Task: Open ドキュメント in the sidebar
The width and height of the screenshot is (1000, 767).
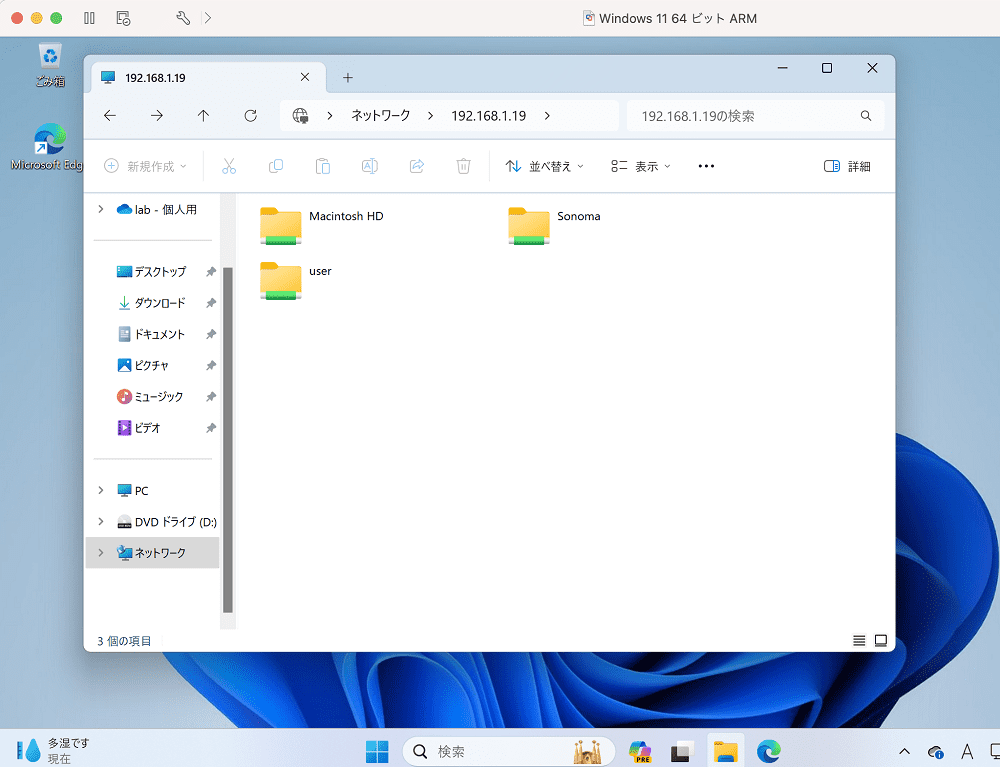Action: click(x=160, y=334)
